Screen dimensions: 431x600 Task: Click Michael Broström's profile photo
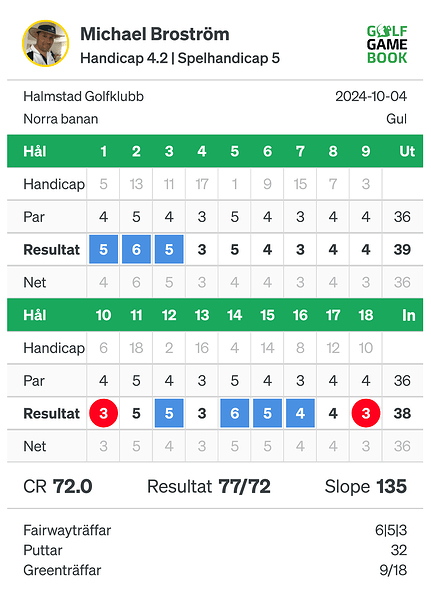pos(46,43)
